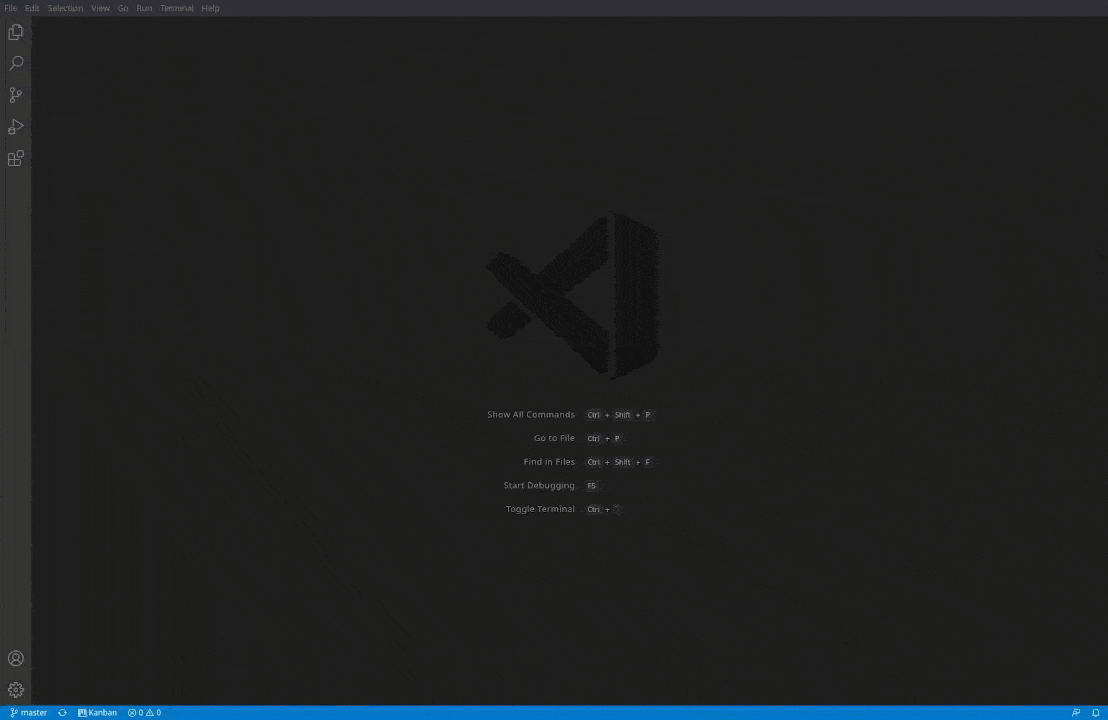Image resolution: width=1108 pixels, height=720 pixels.
Task: Open the File menu
Action: [11, 8]
